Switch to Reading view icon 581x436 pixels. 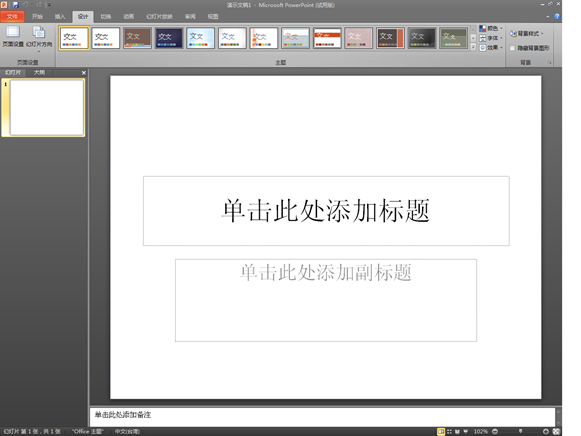point(457,432)
